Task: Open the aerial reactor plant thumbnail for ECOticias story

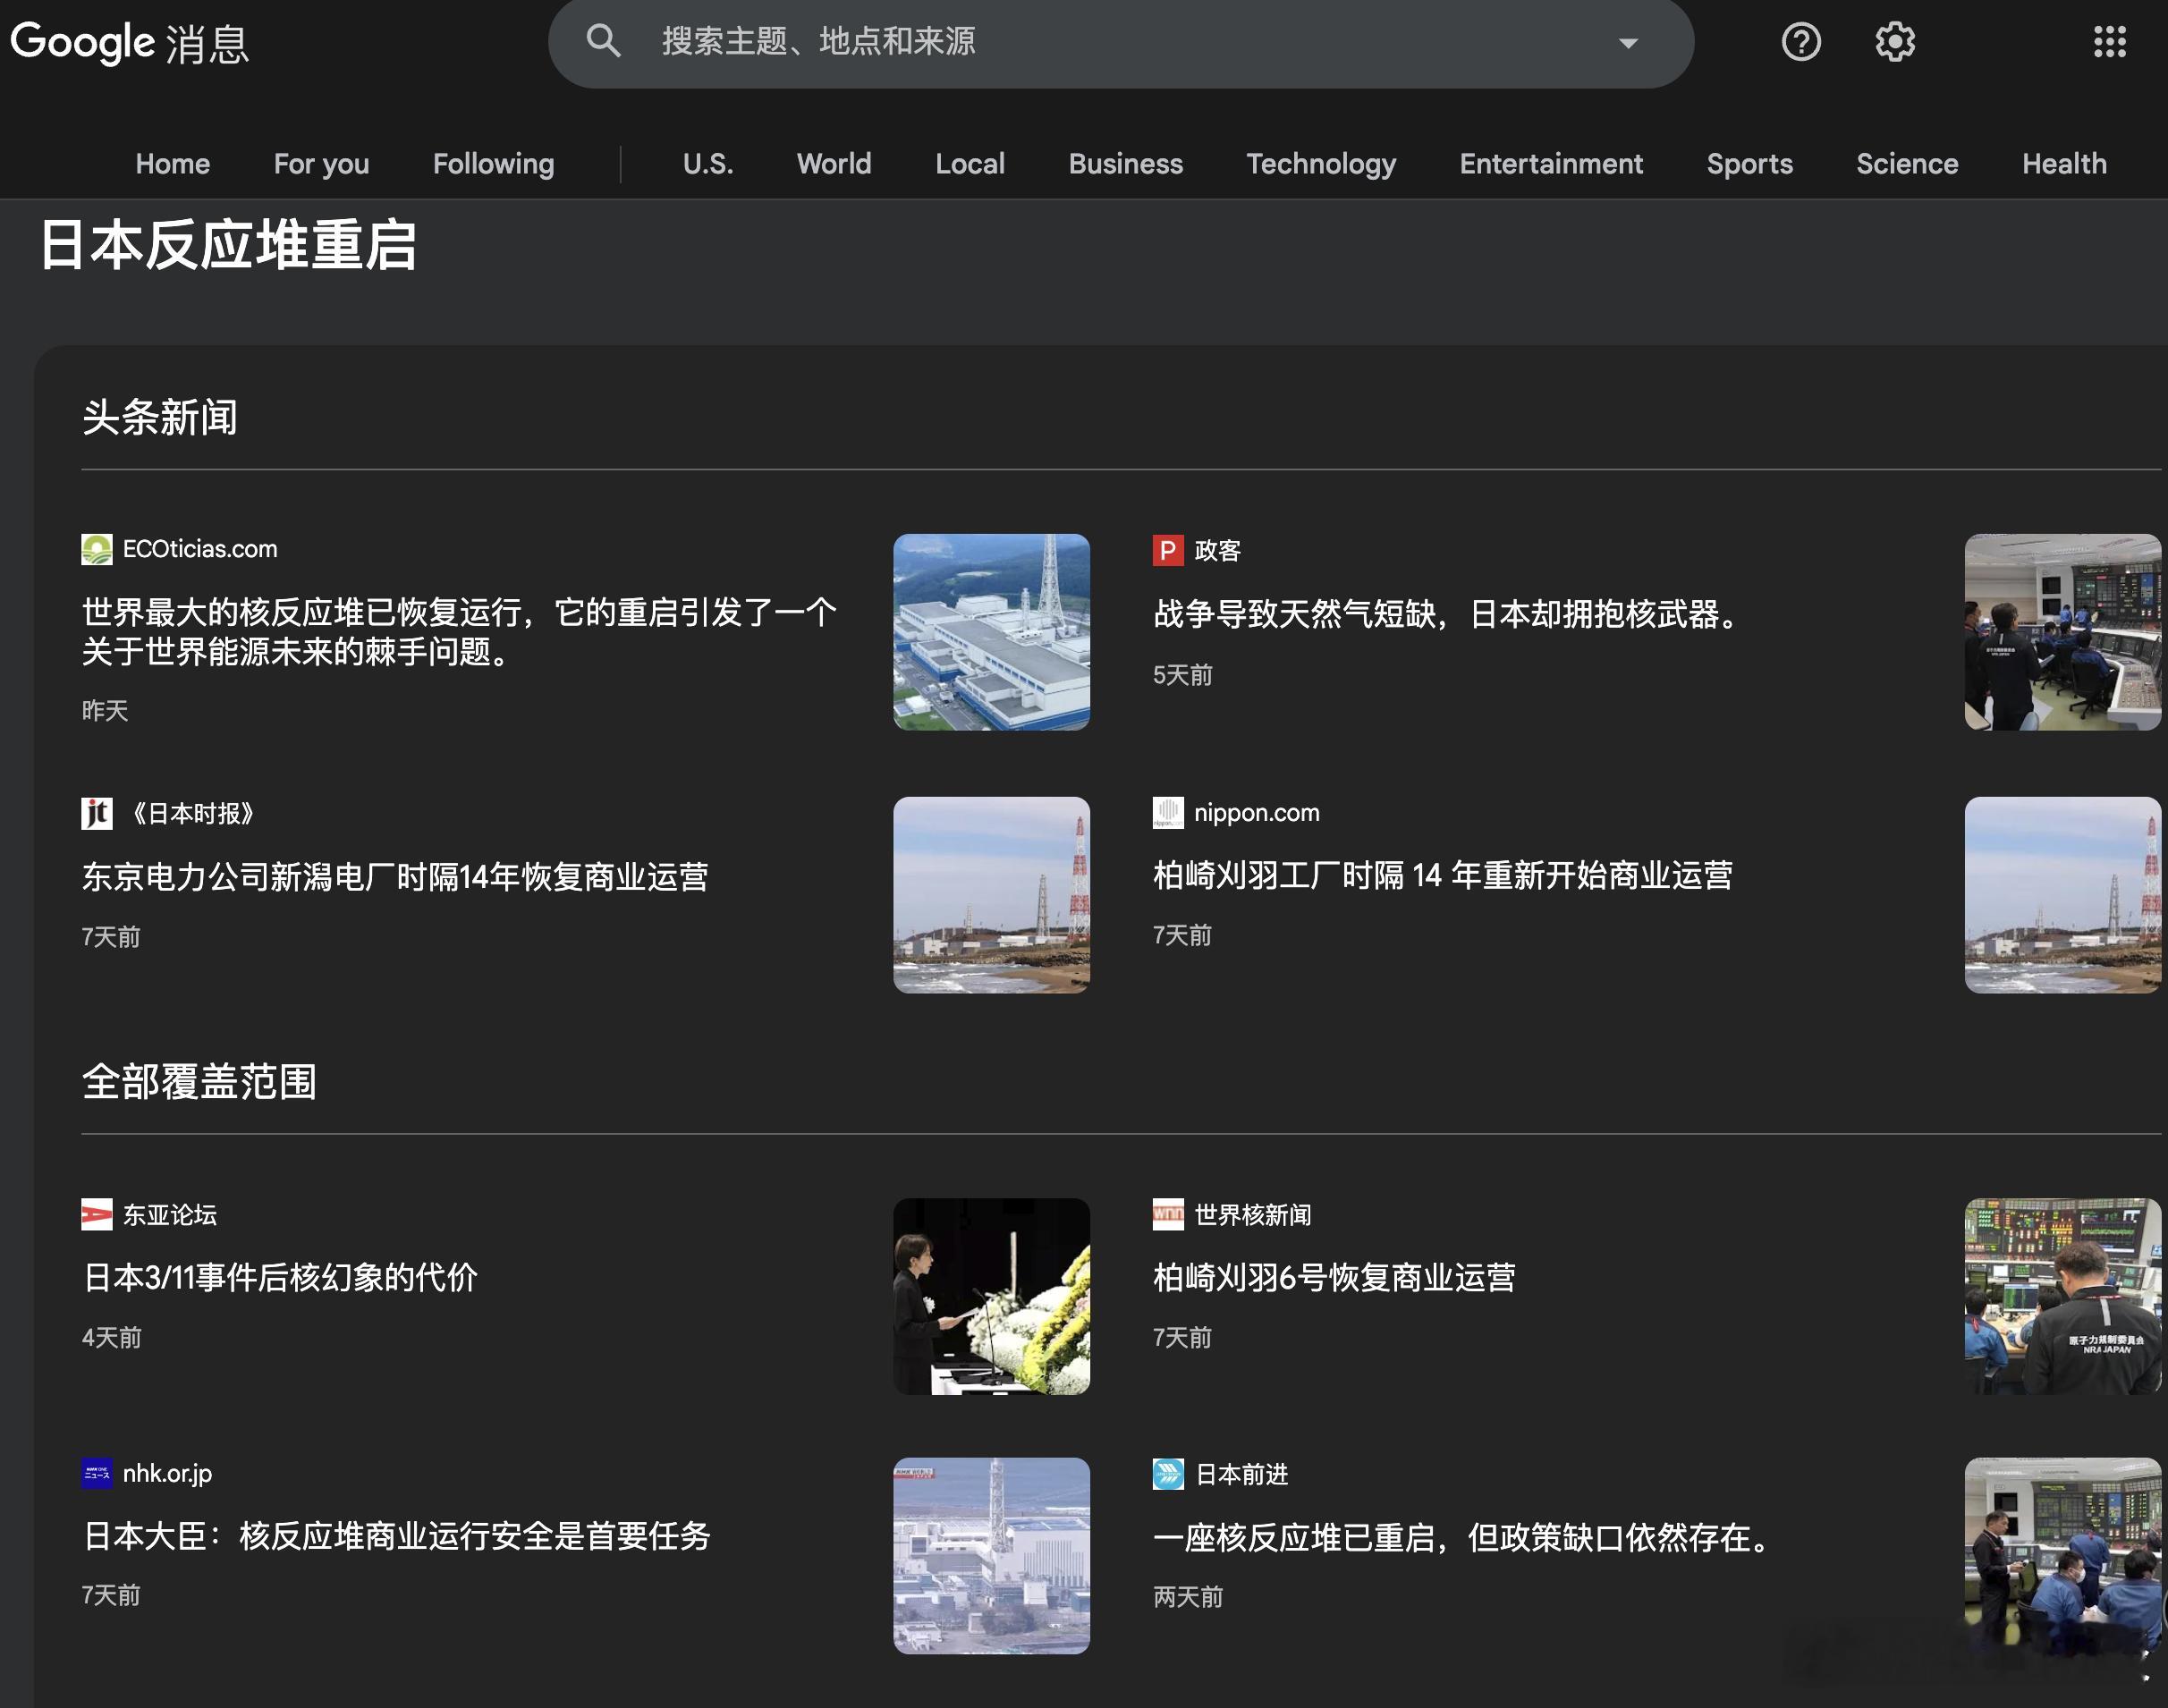Action: [x=991, y=632]
